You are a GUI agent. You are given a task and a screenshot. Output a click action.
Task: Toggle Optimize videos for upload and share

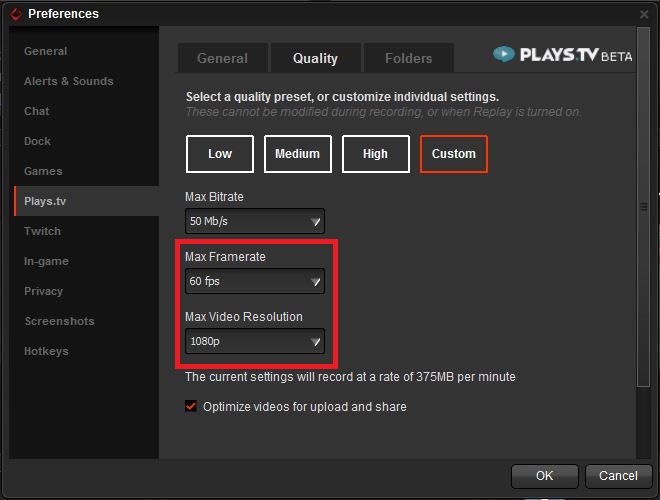coord(191,406)
